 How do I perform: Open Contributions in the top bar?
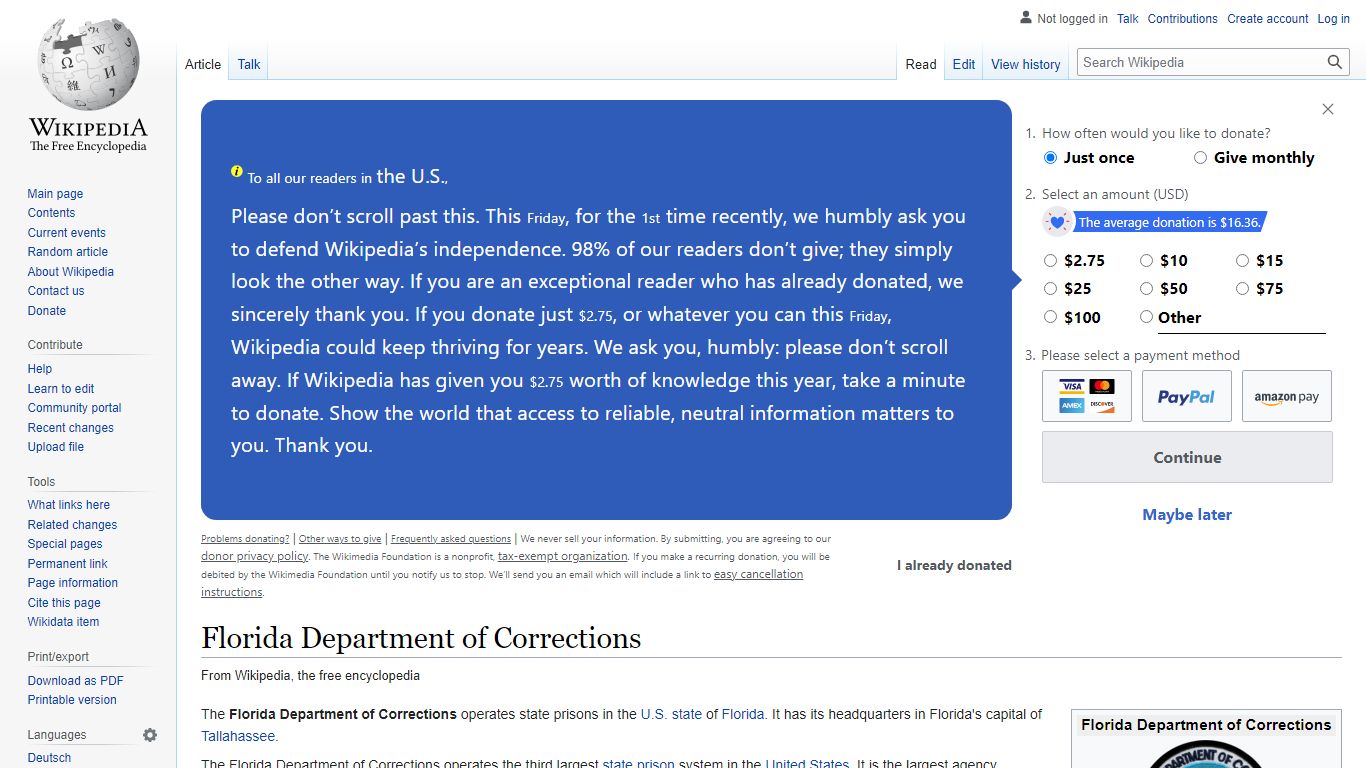pyautogui.click(x=1183, y=19)
